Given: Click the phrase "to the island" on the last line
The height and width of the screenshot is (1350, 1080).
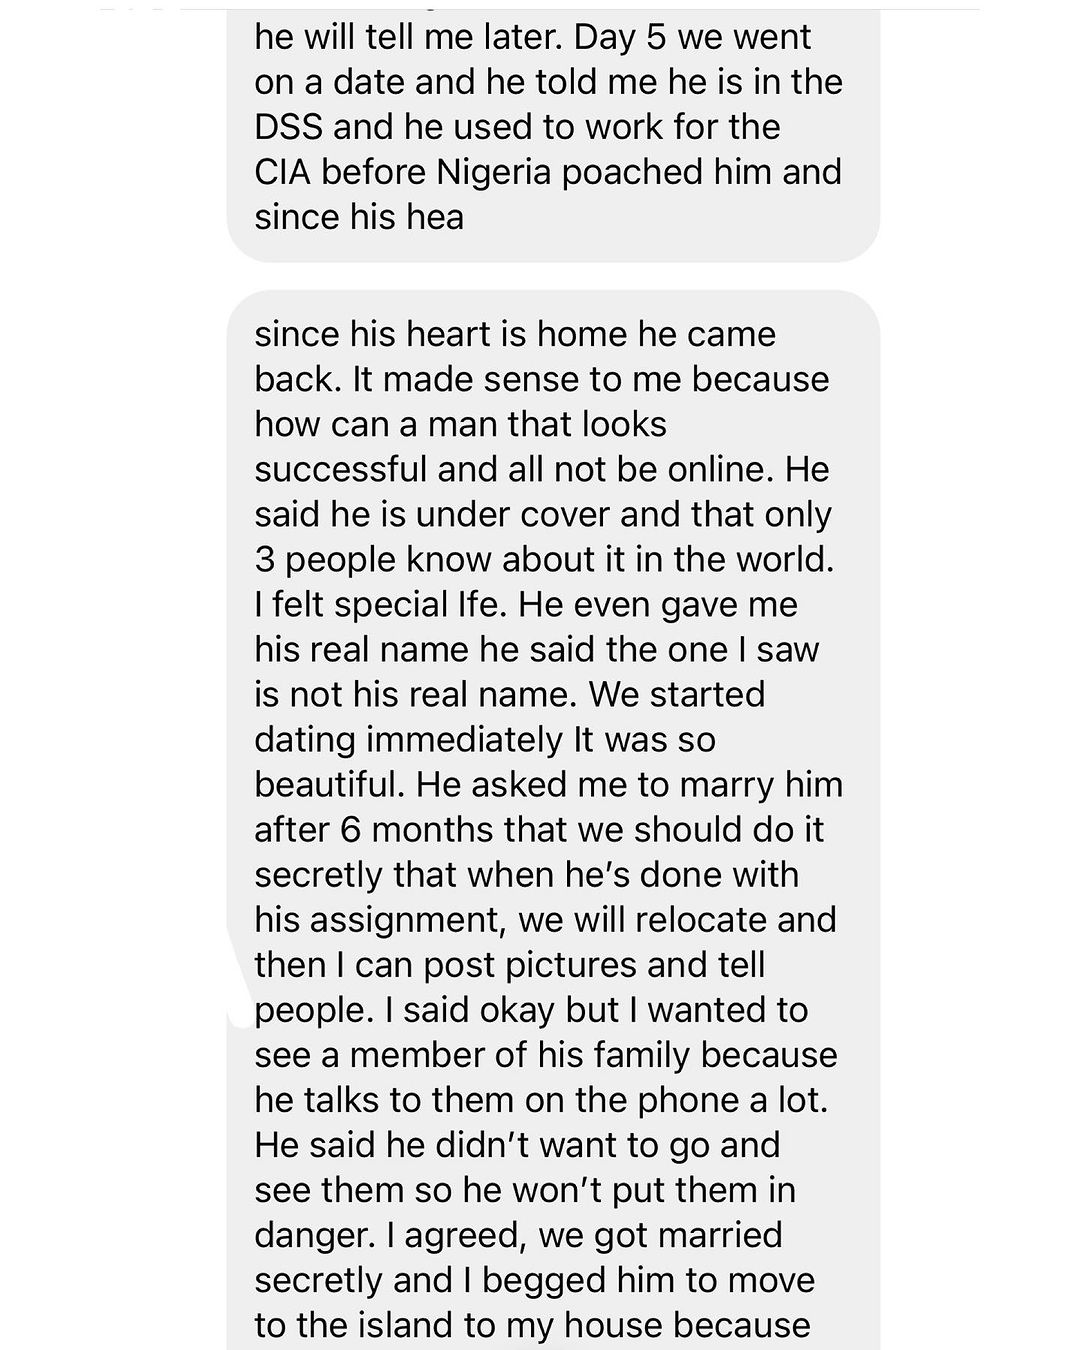Looking at the screenshot, I should [x=359, y=1326].
